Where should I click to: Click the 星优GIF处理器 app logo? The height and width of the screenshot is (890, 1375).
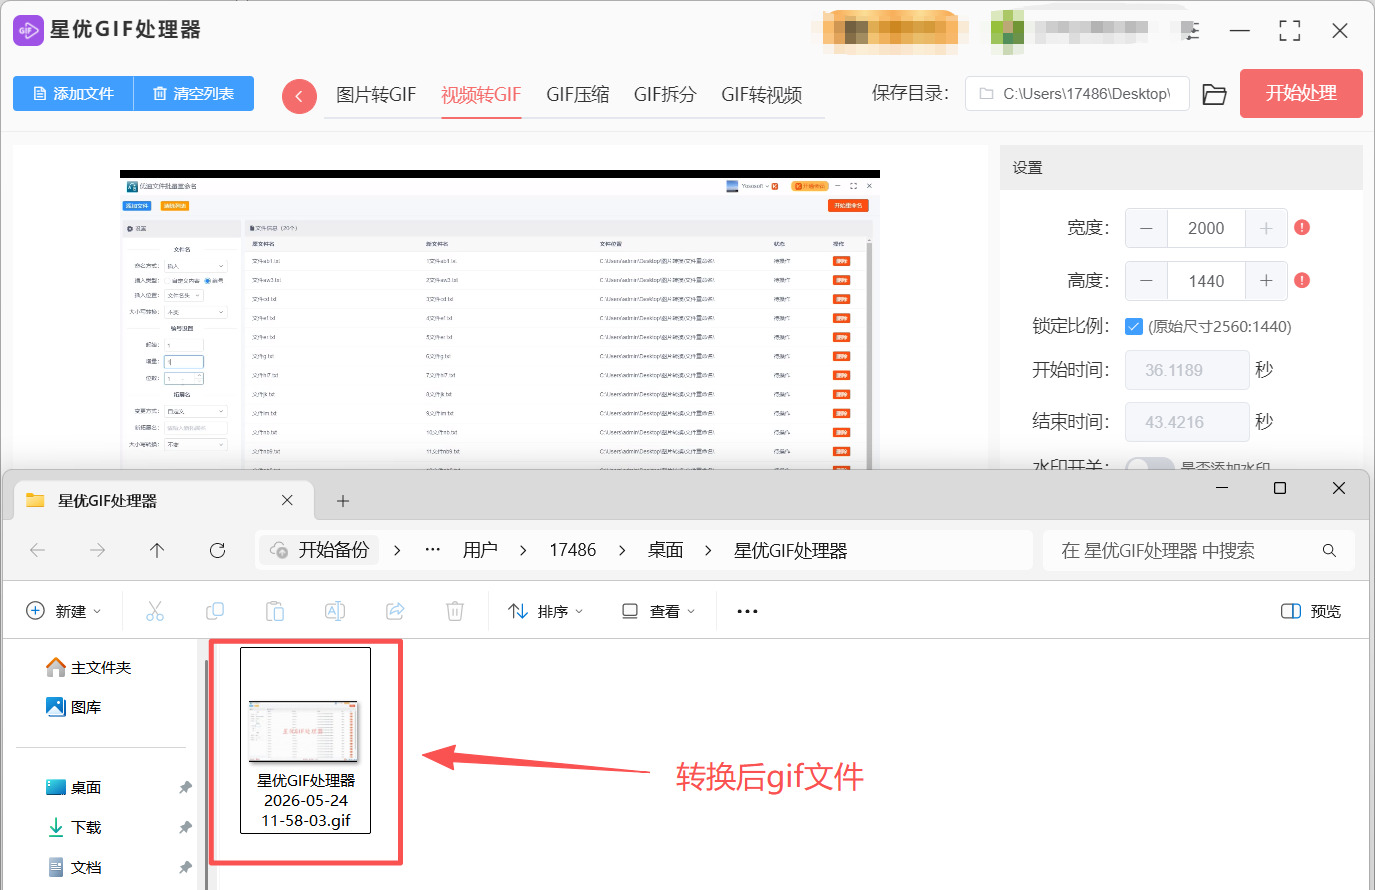point(28,30)
